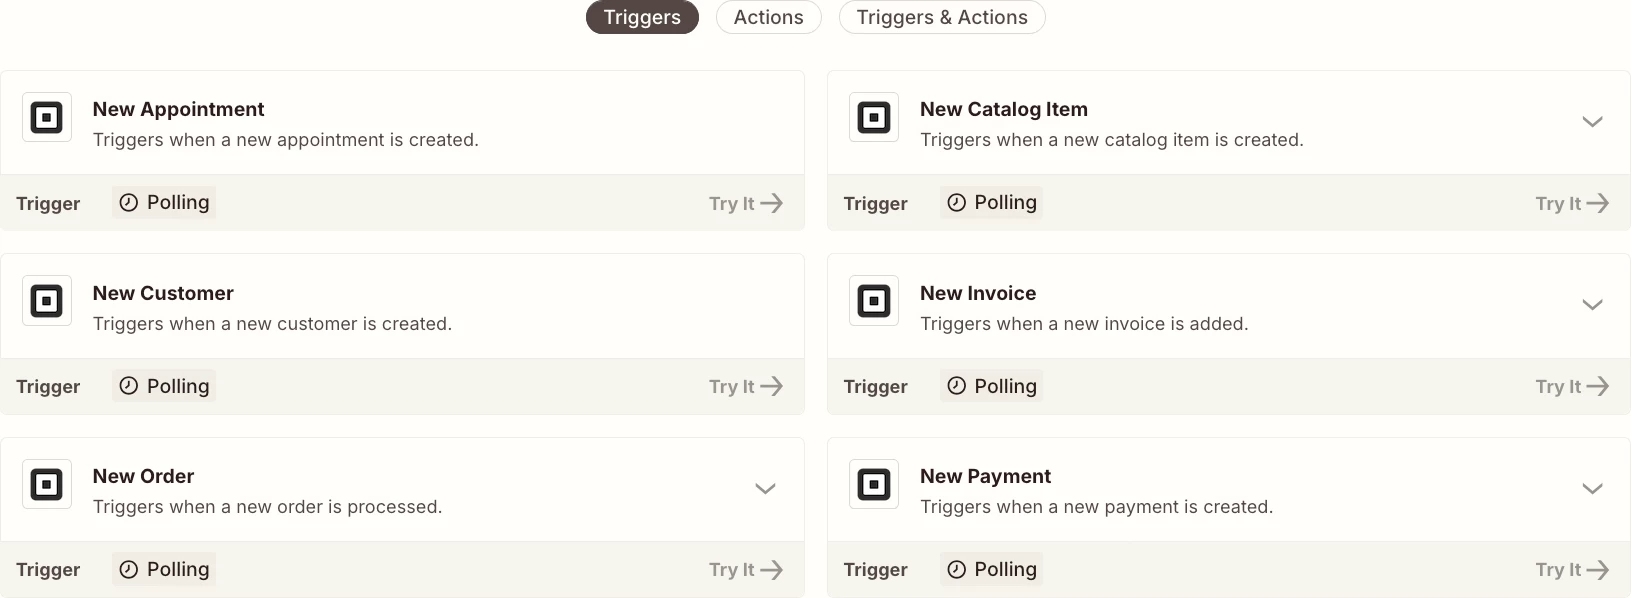Try the New Appointment trigger

point(745,204)
